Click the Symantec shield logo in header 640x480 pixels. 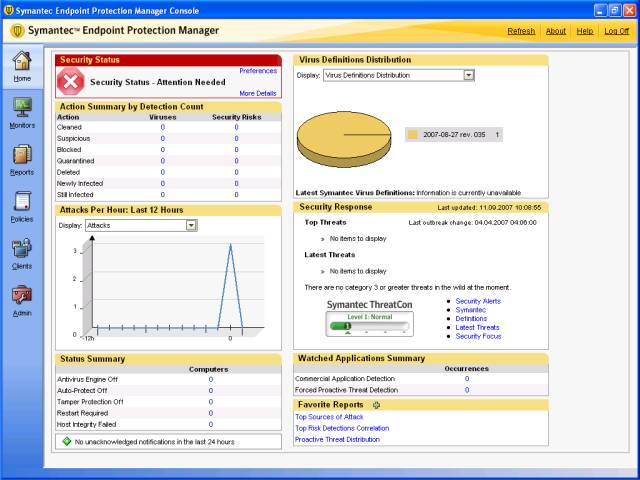click(x=17, y=31)
